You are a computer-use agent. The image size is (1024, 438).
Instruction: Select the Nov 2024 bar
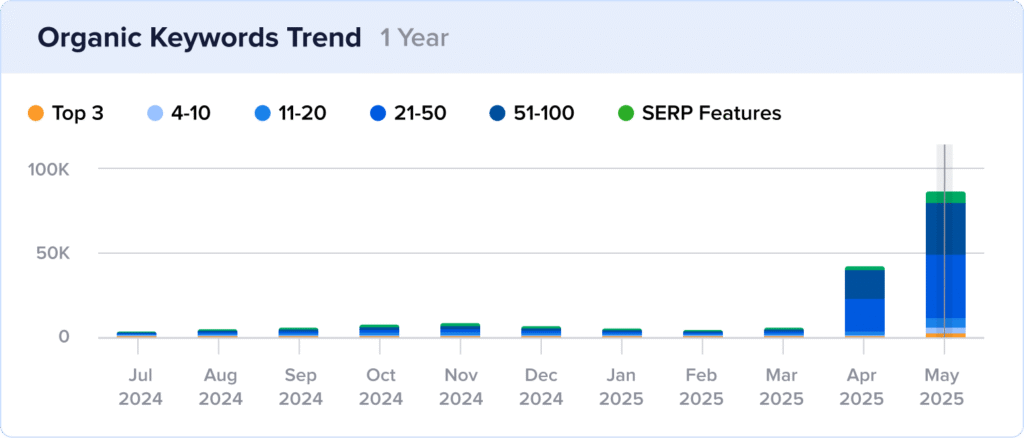pos(460,330)
